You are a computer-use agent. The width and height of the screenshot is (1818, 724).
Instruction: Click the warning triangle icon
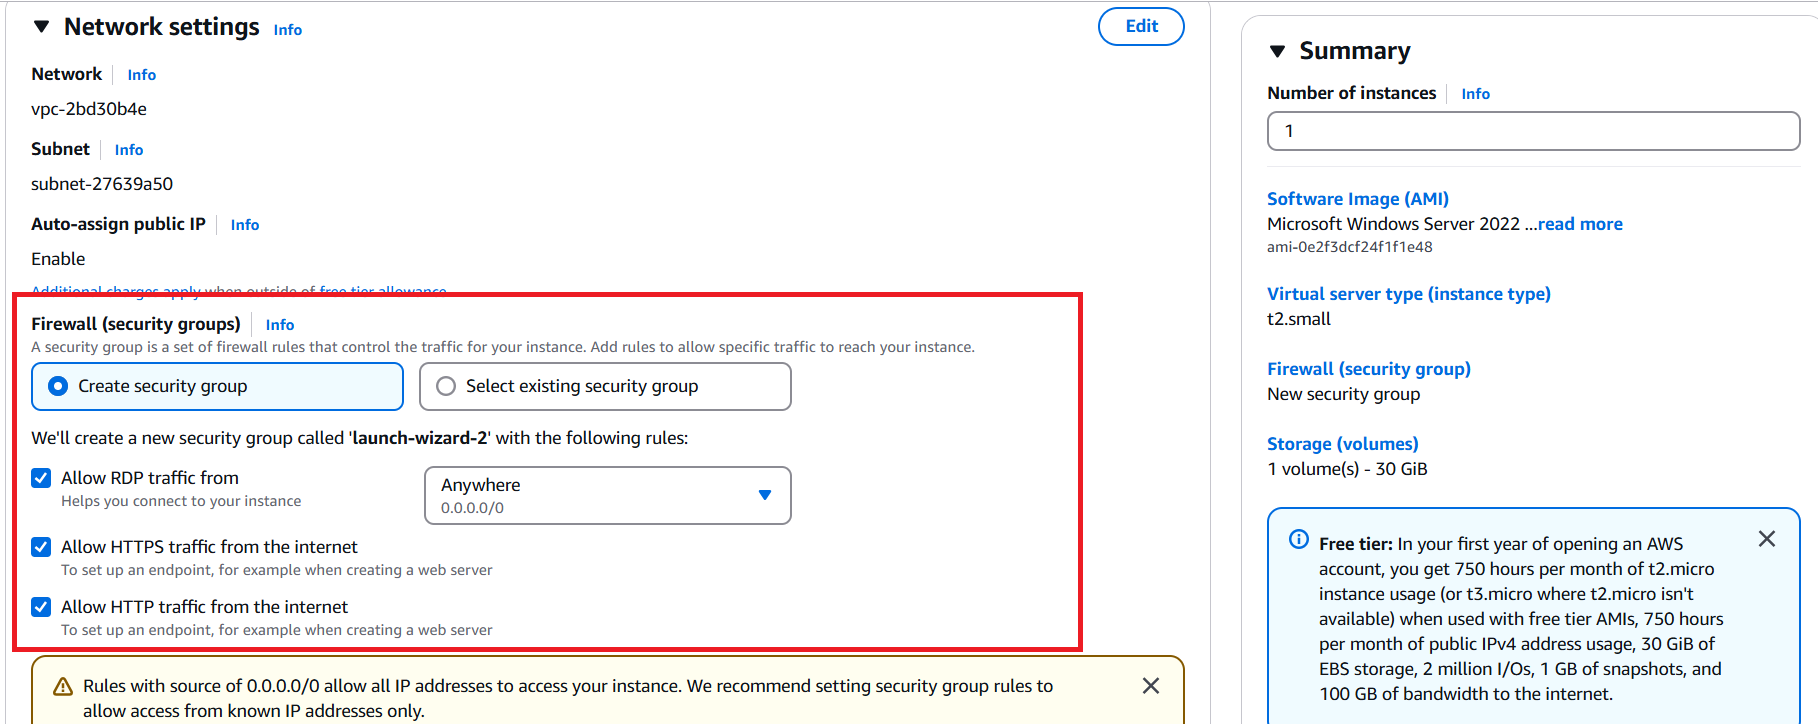[62, 687]
